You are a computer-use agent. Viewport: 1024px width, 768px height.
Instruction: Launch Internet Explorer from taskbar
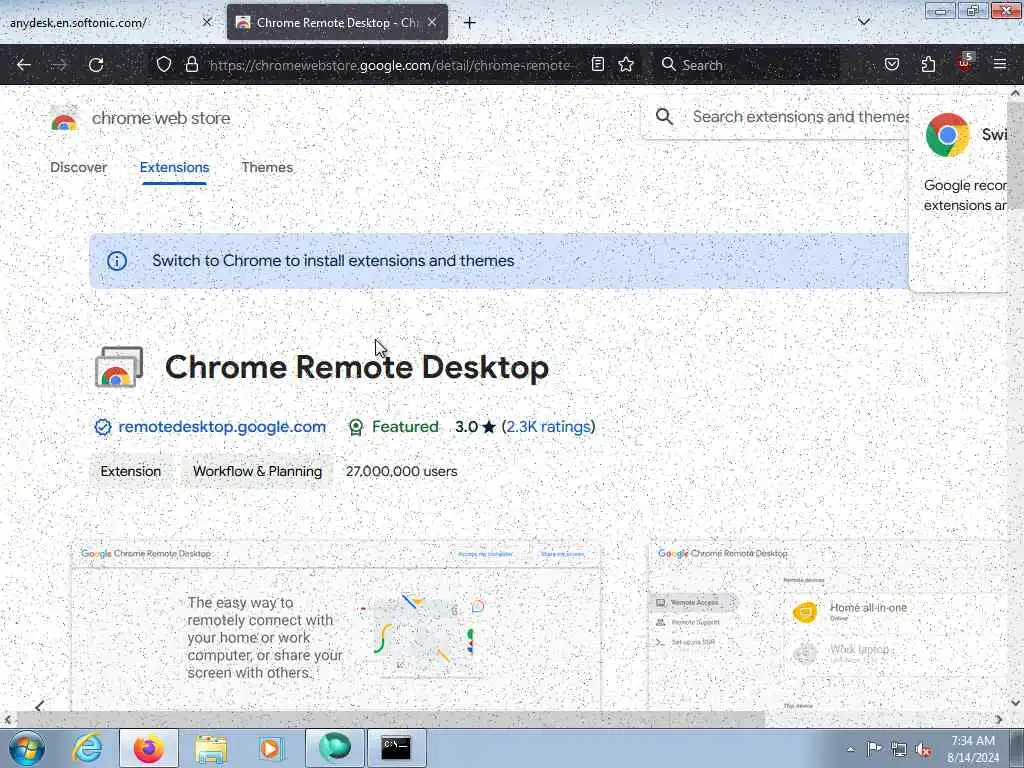point(88,748)
